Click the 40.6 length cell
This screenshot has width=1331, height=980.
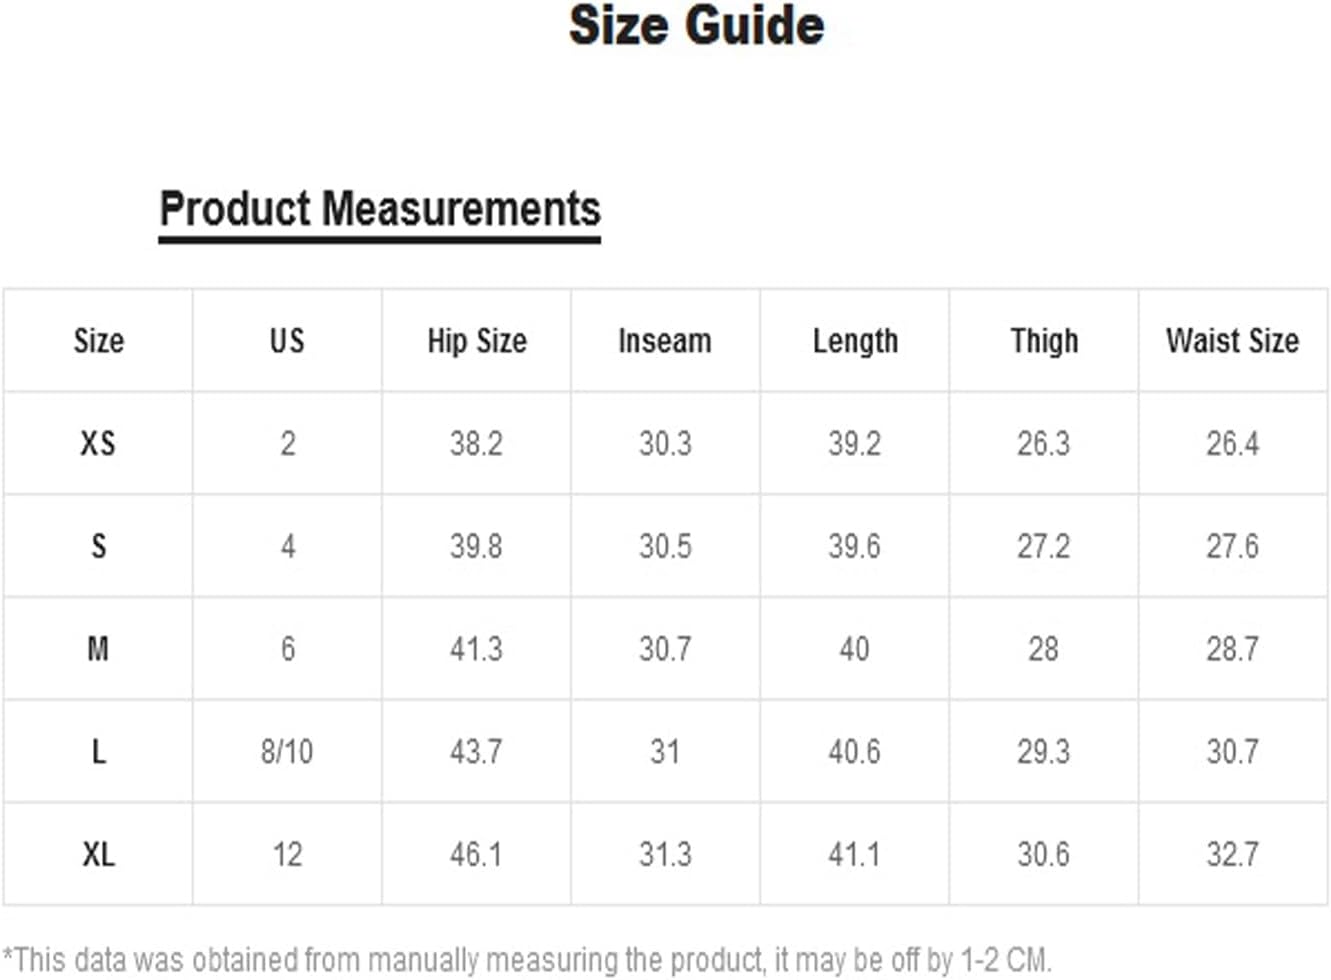coord(854,751)
